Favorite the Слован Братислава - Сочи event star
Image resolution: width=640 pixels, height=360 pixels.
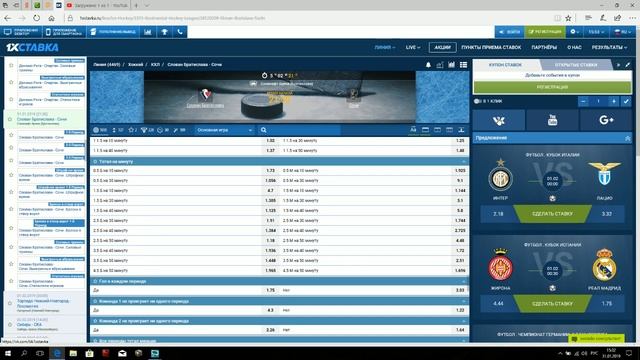(x=10, y=119)
